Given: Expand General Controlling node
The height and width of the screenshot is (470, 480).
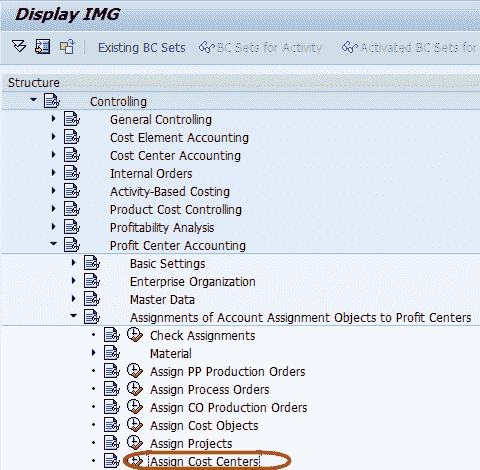Looking at the screenshot, I should (x=53, y=118).
